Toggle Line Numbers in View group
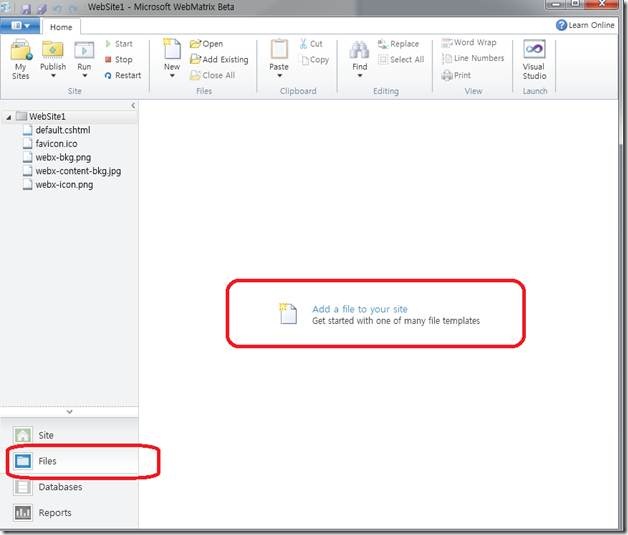Image resolution: width=628 pixels, height=535 pixels. 473,58
